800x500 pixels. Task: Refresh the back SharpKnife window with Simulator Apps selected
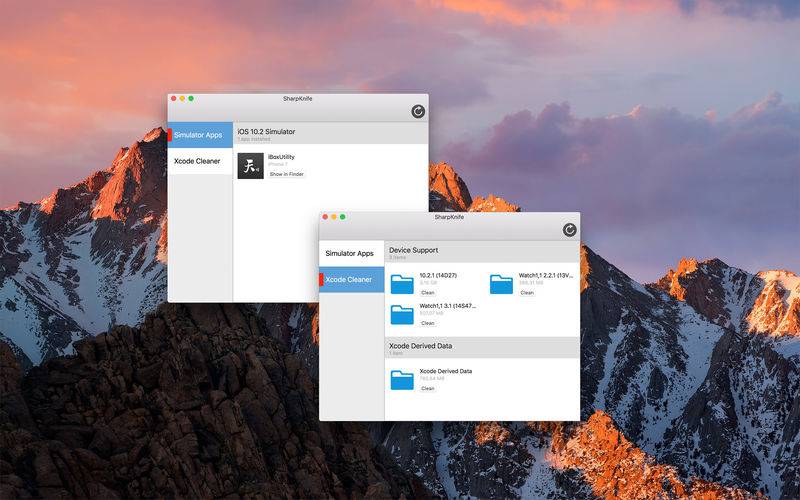418,111
